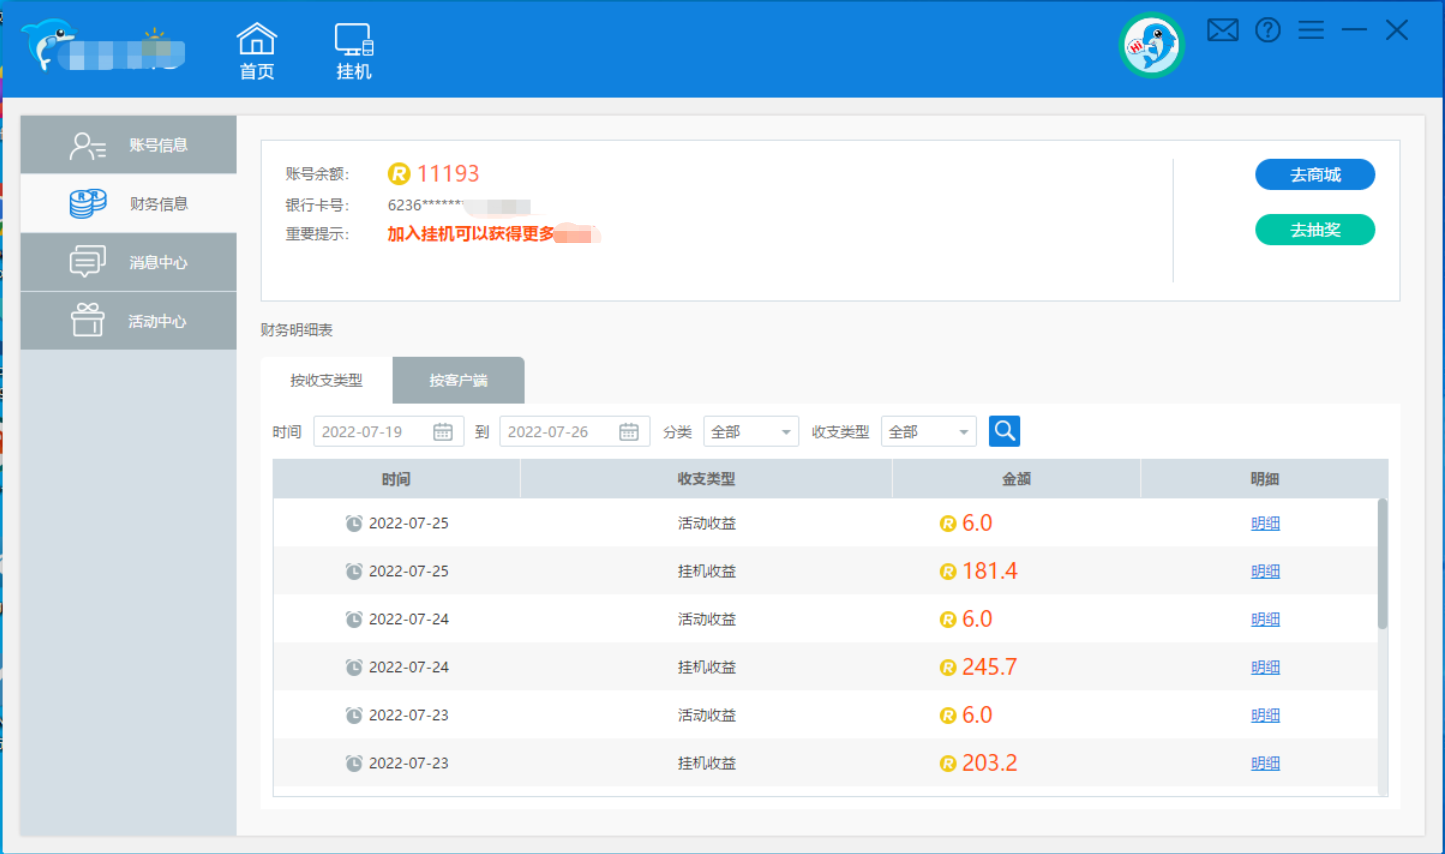The height and width of the screenshot is (854, 1445).
Task: Open the 首页 home icon
Action: click(256, 50)
